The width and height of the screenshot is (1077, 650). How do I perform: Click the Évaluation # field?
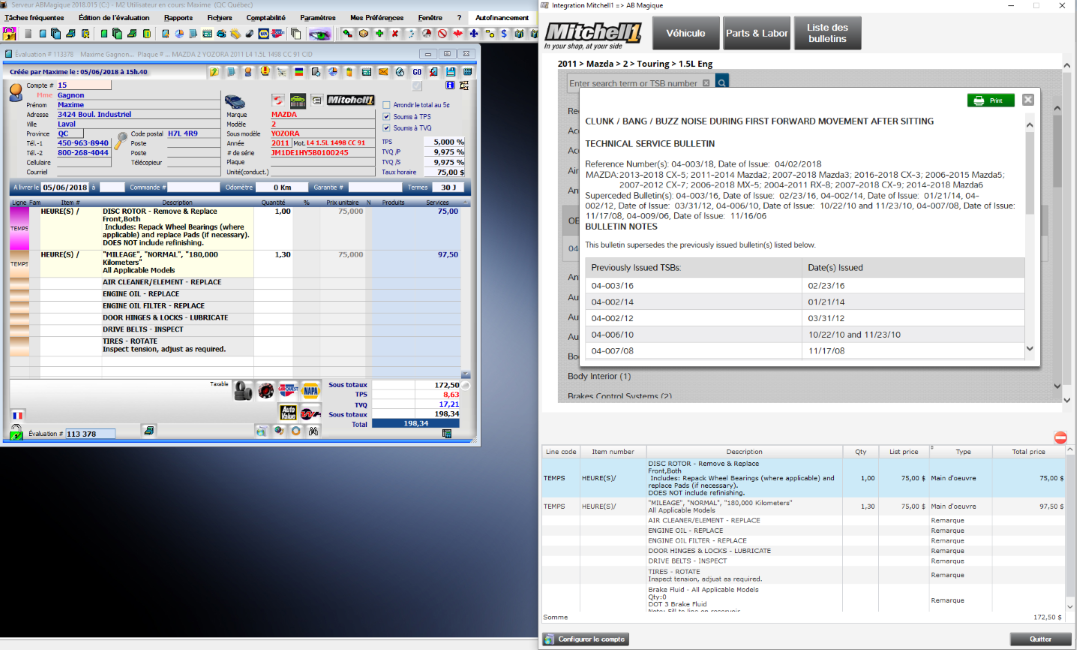90,434
